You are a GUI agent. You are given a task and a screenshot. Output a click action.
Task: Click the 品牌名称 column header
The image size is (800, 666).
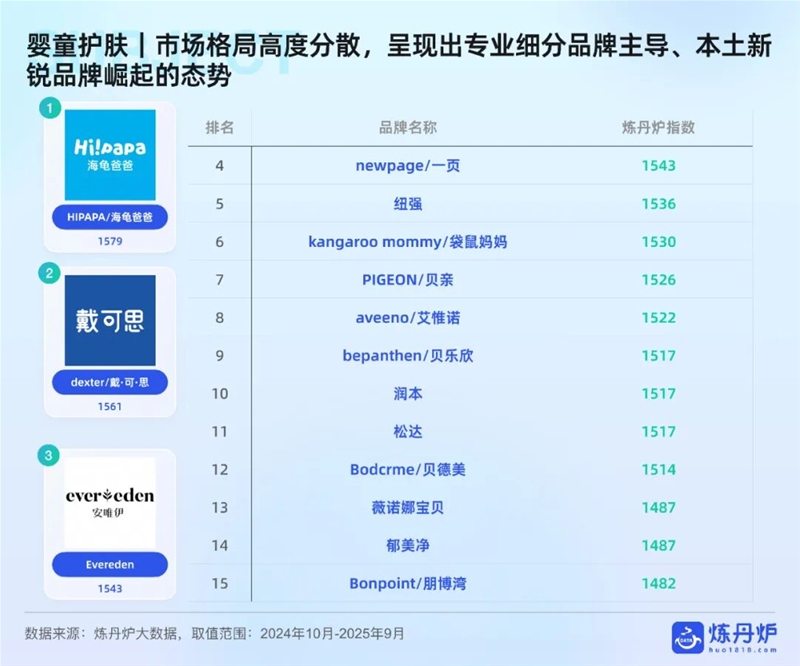408,128
